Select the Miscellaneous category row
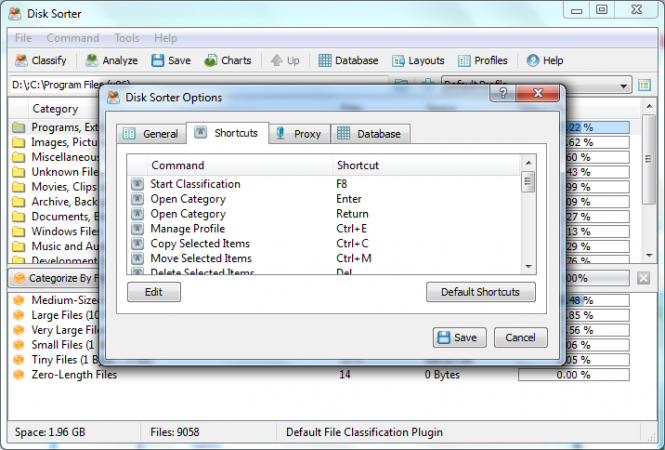Viewport: 665px width, 450px height. point(55,157)
